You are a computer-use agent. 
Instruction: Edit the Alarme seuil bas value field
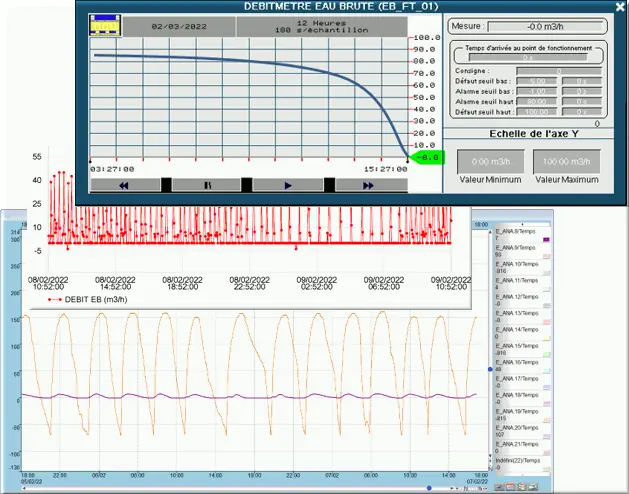coord(536,91)
